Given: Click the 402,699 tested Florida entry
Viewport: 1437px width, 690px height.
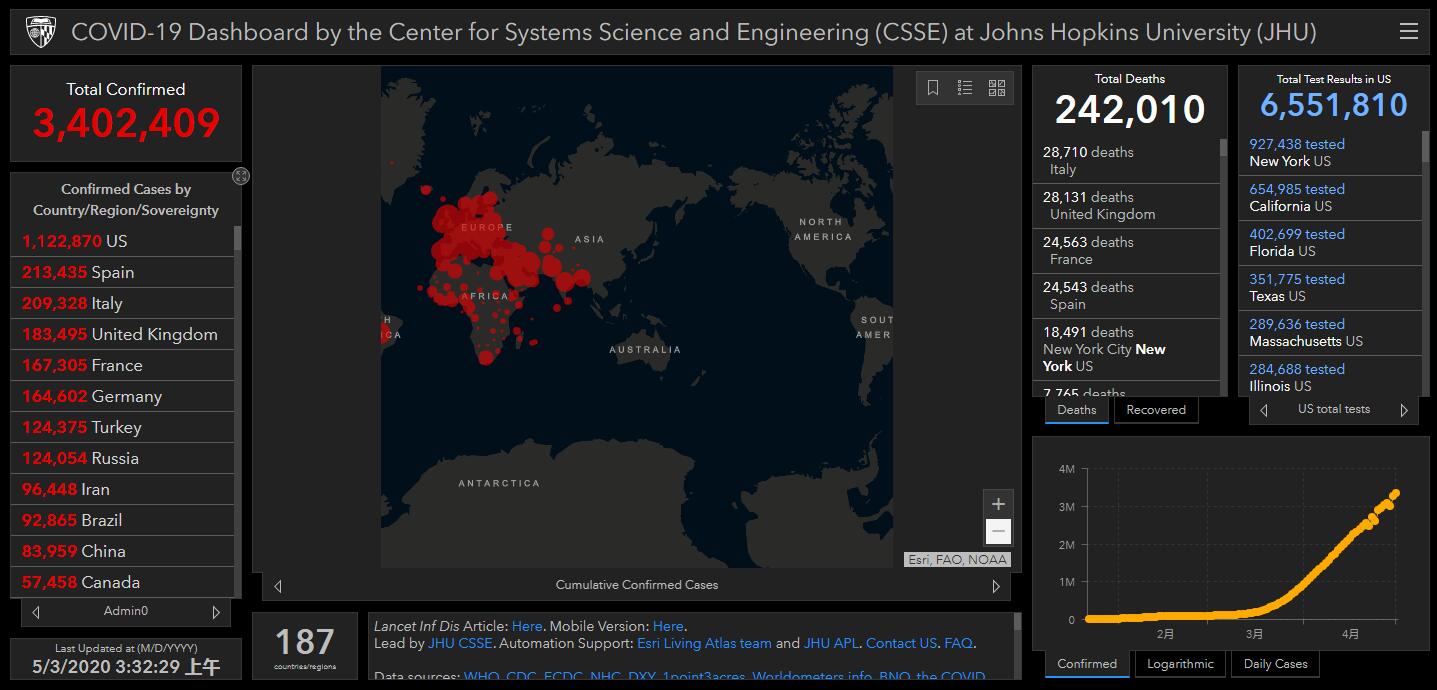Looking at the screenshot, I should pos(1331,243).
